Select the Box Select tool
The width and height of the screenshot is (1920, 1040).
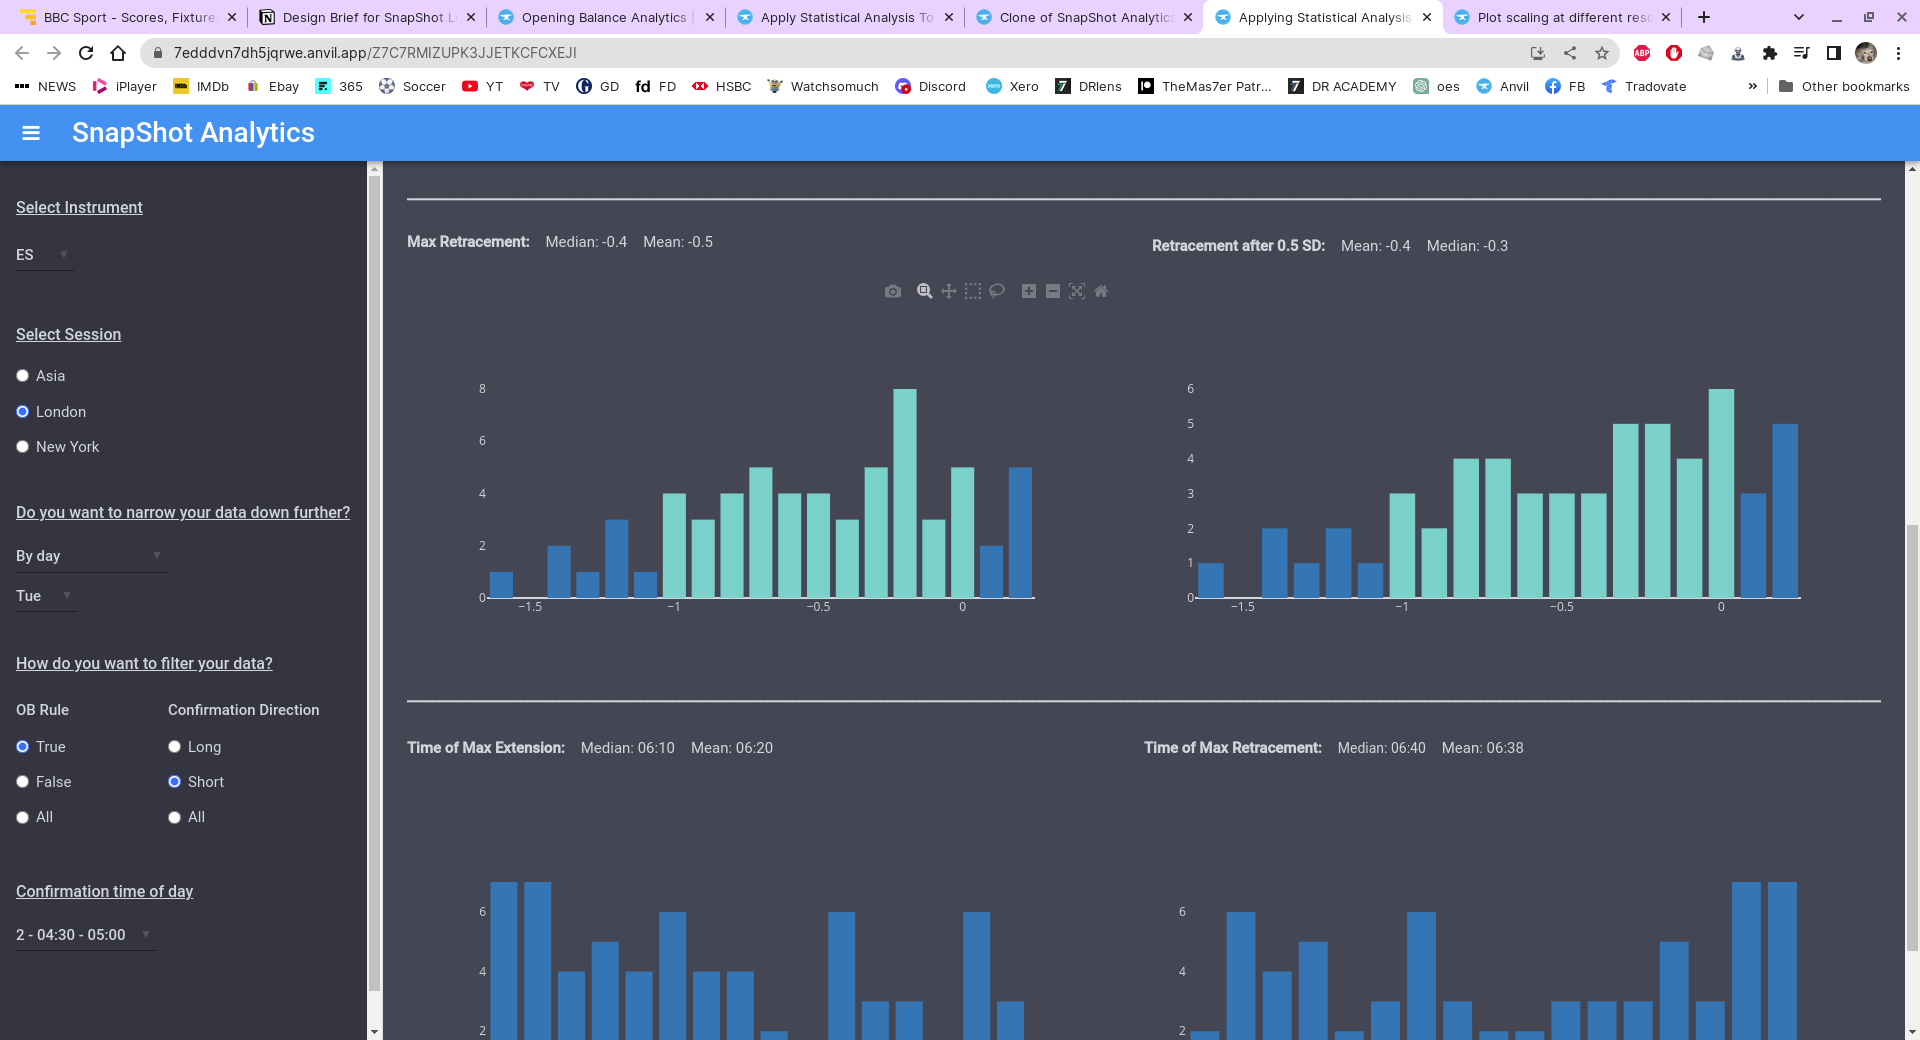point(973,291)
